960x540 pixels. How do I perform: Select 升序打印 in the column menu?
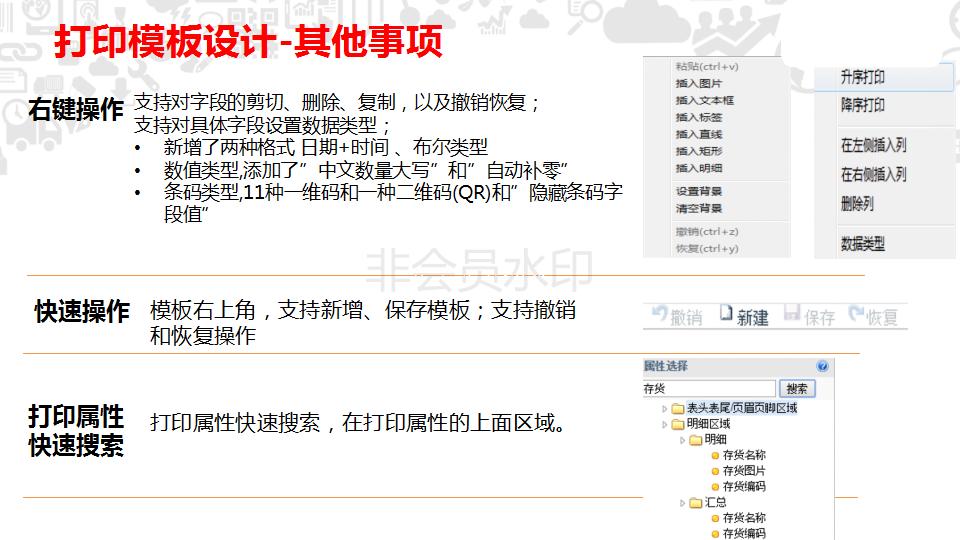862,77
